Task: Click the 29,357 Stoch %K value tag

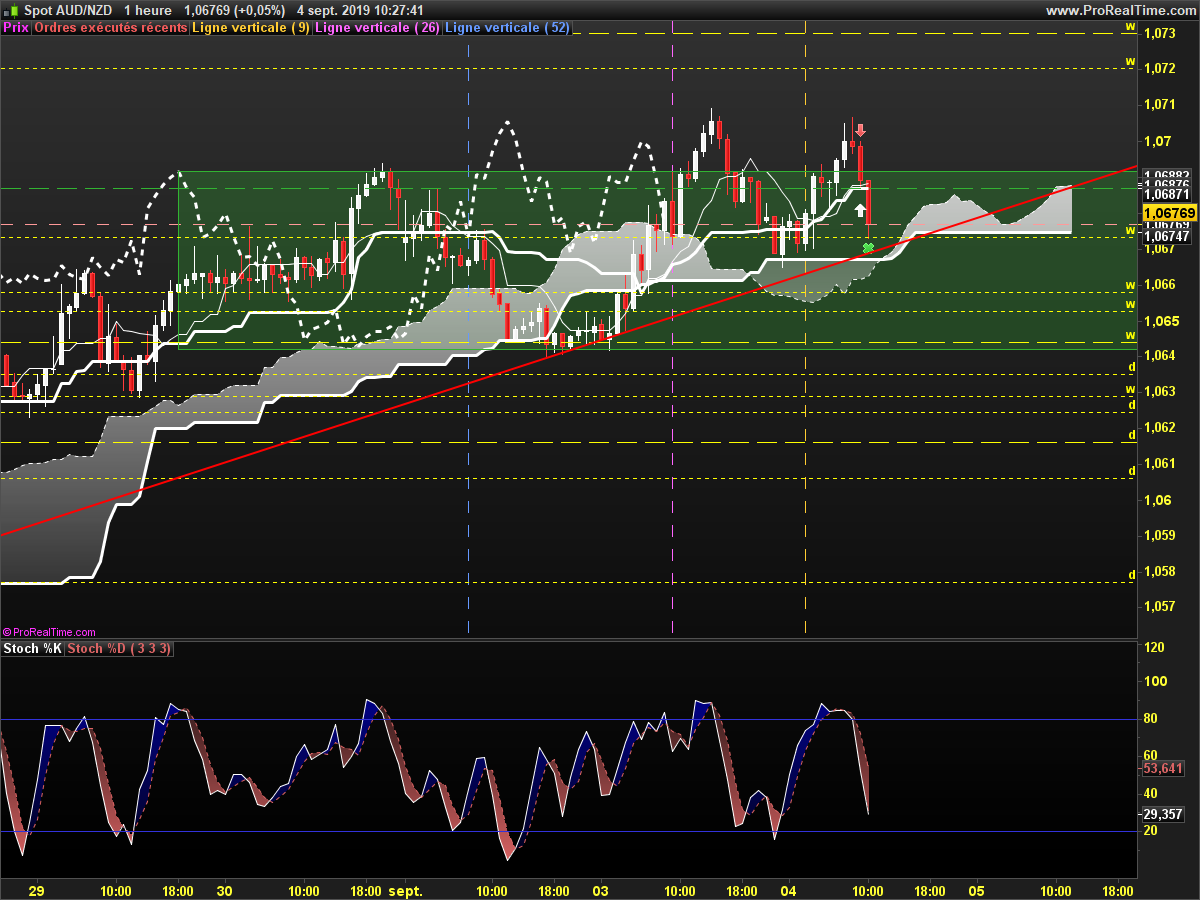Action: [x=1162, y=814]
